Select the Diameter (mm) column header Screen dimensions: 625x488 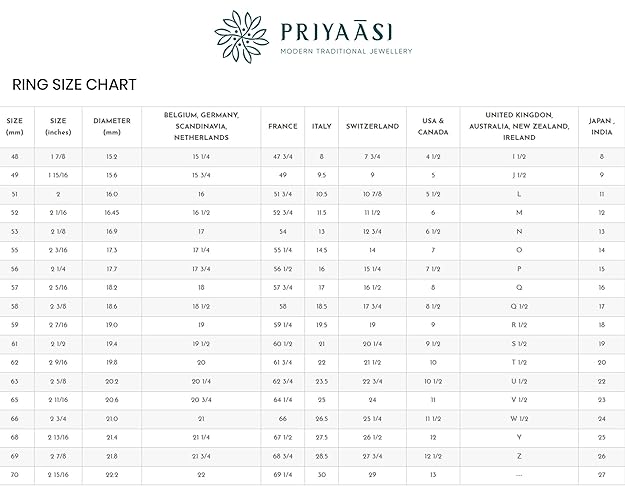[112, 126]
